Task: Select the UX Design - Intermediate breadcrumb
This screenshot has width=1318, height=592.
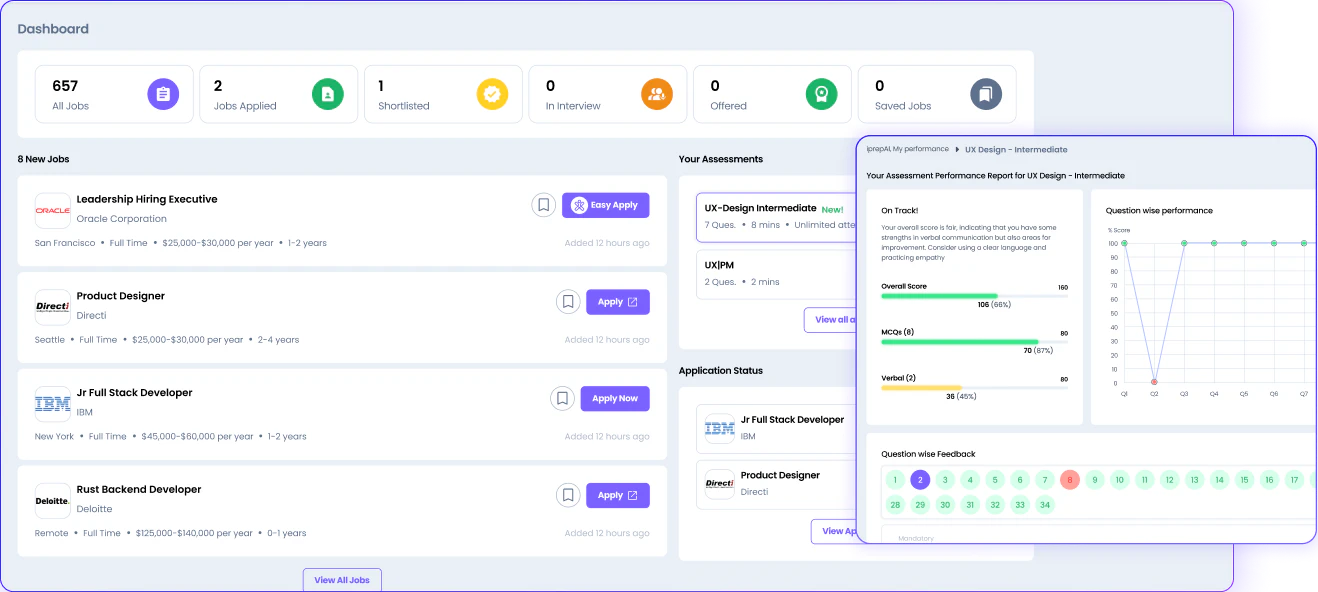Action: [x=1016, y=148]
